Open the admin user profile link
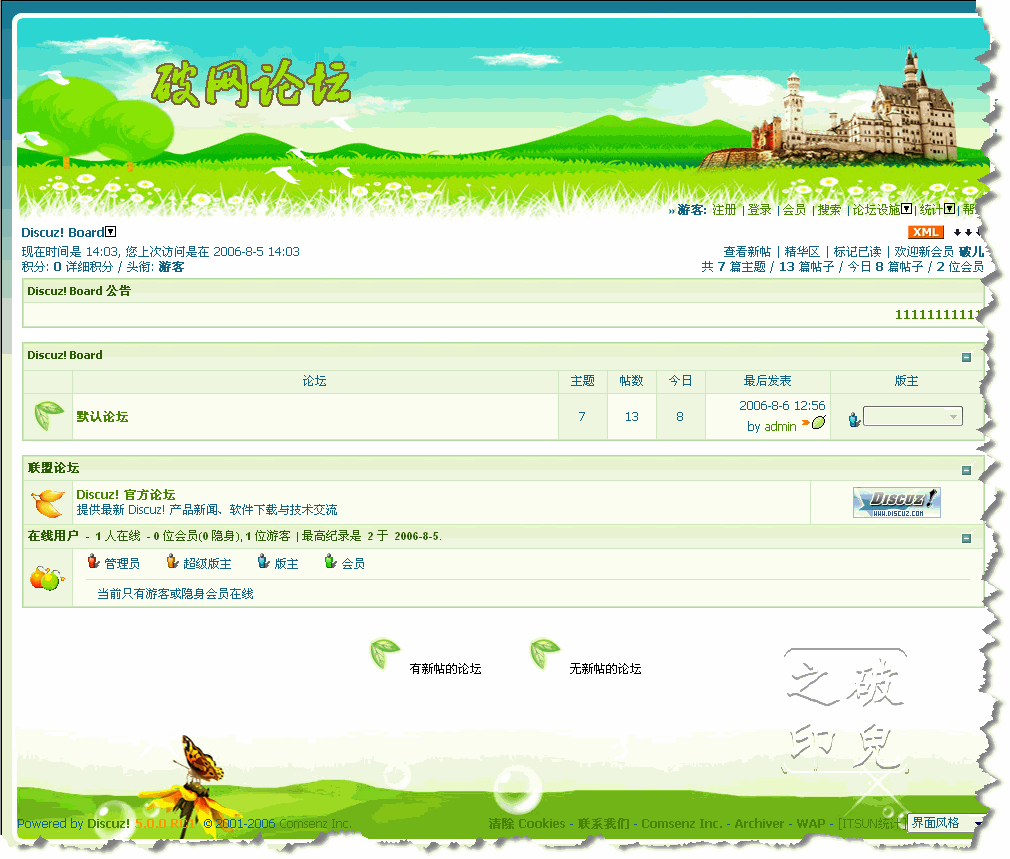This screenshot has height=859, width=1010. click(781, 426)
